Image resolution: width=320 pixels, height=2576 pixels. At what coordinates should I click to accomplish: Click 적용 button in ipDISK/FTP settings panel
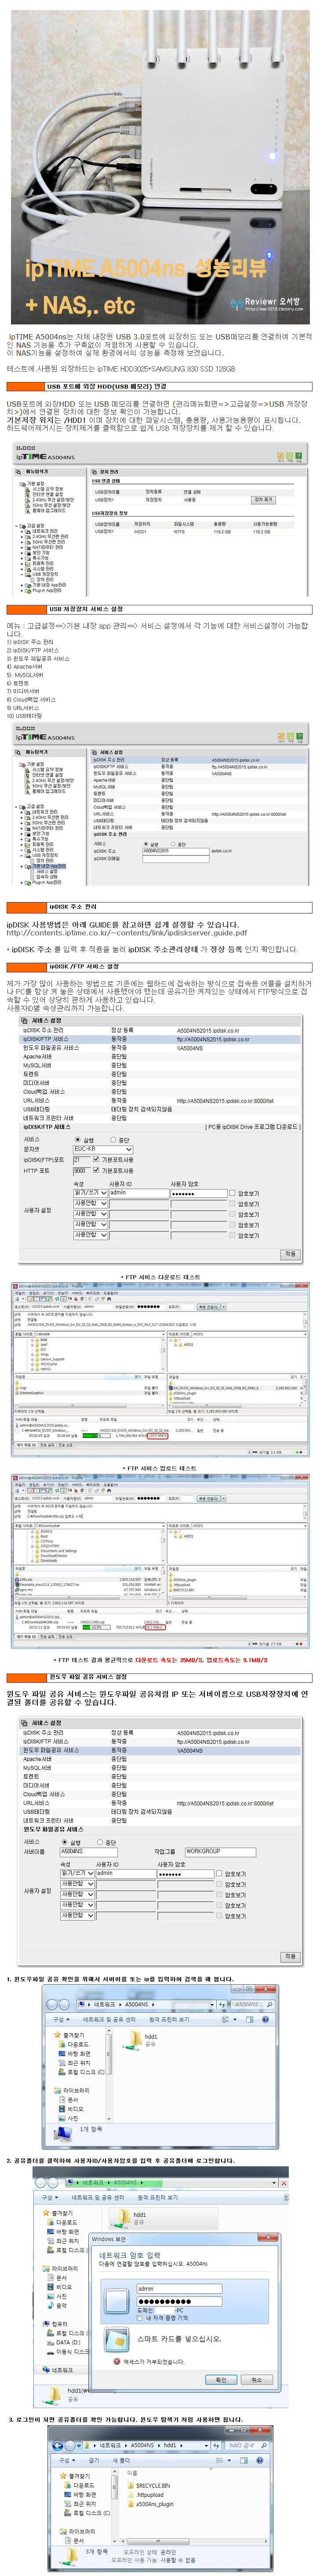tap(290, 1254)
